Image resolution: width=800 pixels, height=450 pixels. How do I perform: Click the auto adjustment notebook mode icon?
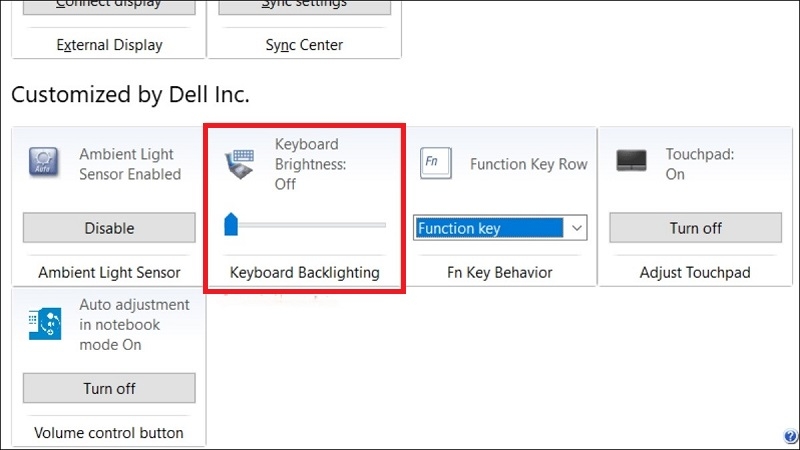click(x=46, y=324)
